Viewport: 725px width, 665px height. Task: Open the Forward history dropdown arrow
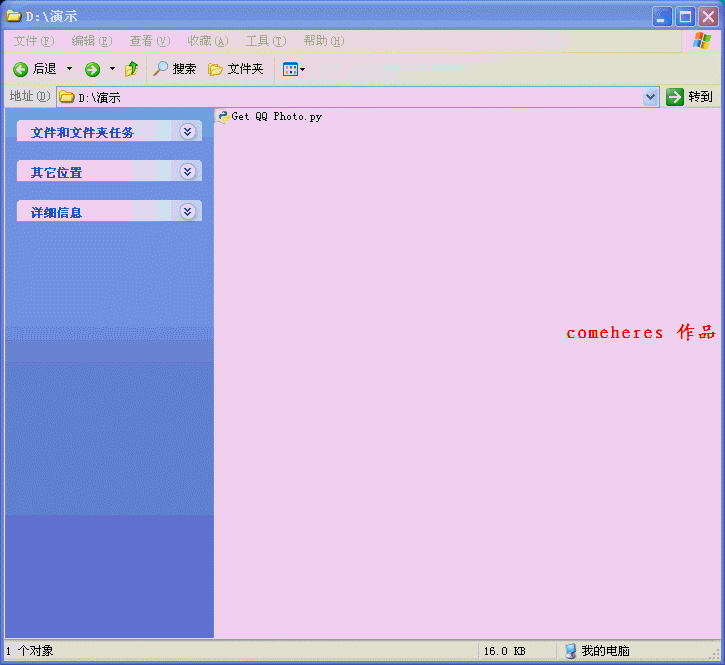[112, 68]
